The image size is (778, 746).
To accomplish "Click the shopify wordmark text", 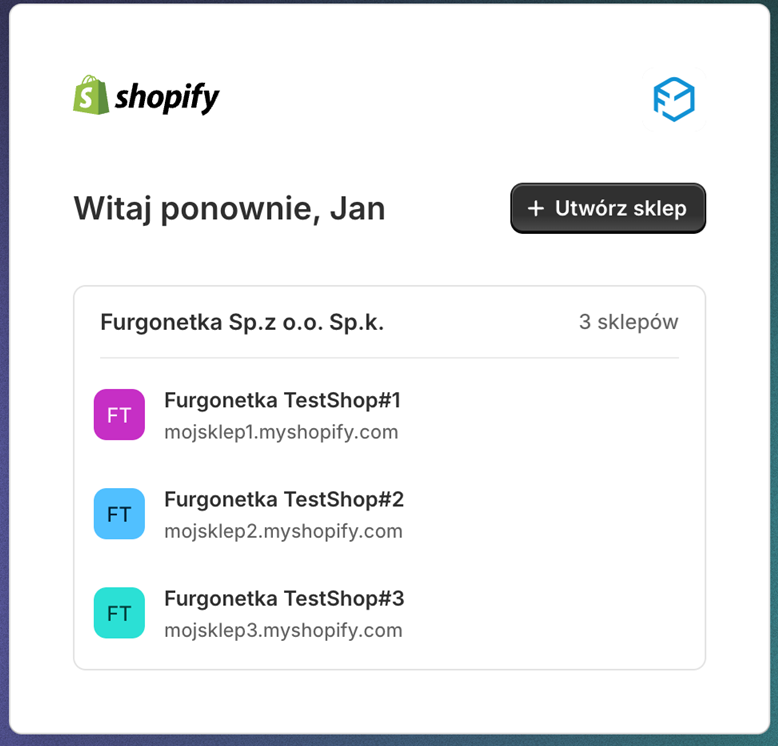I will (167, 97).
